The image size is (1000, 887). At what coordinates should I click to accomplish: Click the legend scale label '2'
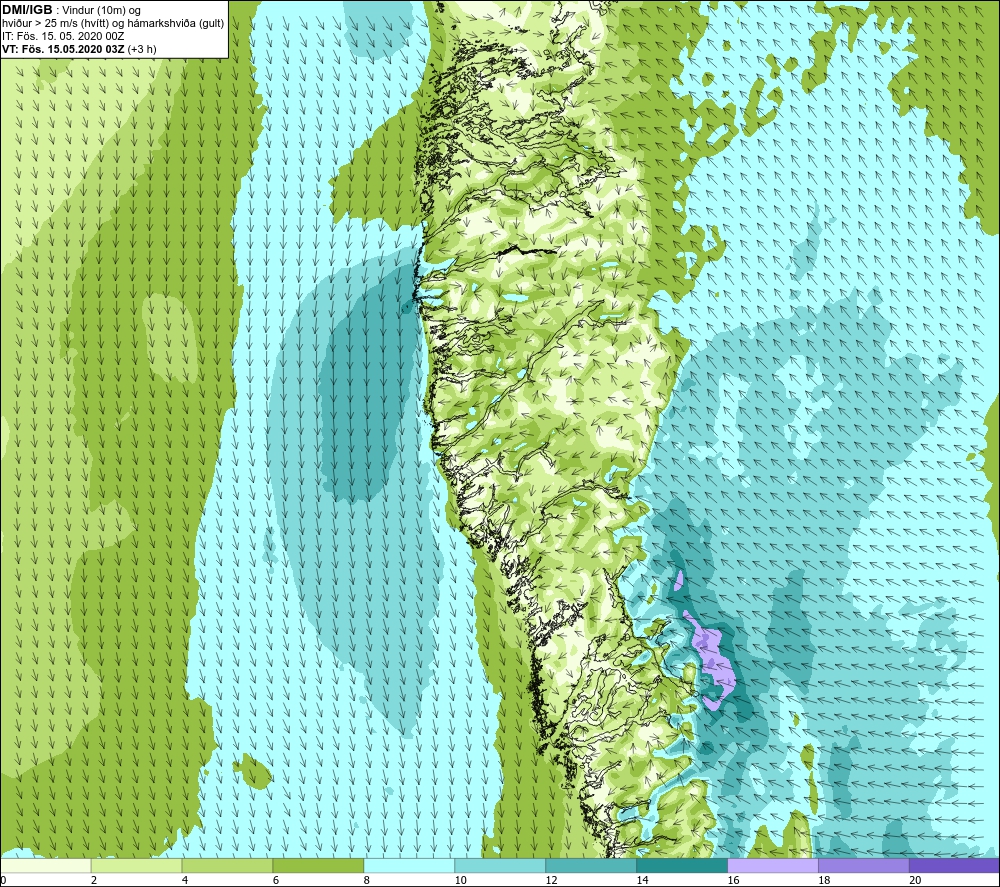[94, 880]
